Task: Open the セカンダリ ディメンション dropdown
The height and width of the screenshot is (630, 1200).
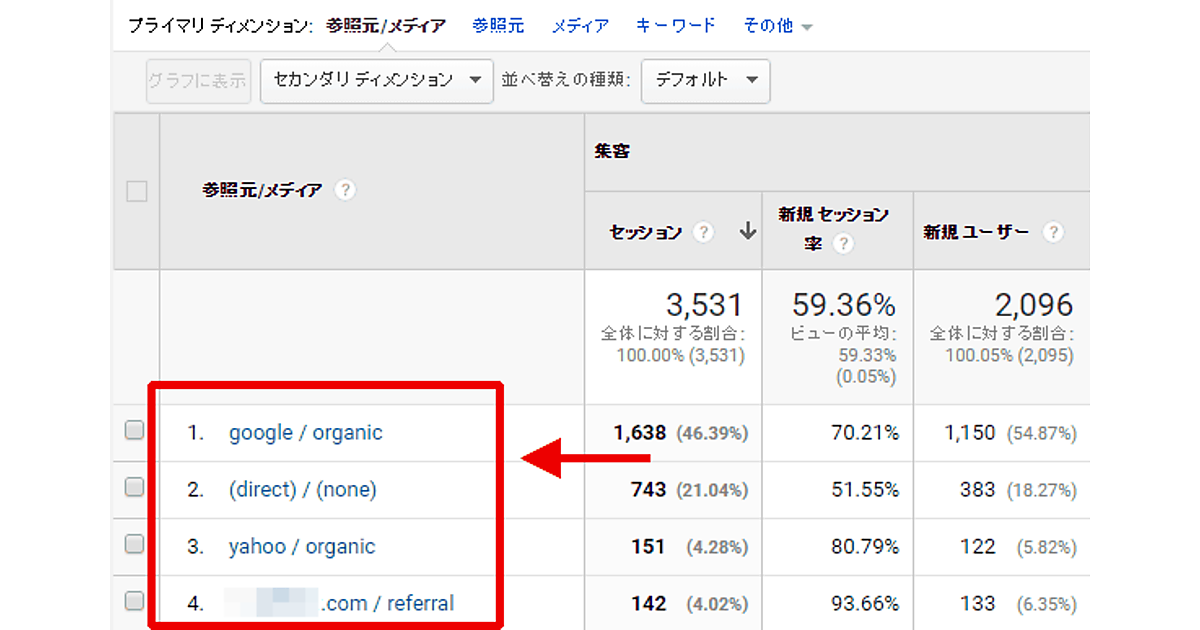Action: click(377, 80)
